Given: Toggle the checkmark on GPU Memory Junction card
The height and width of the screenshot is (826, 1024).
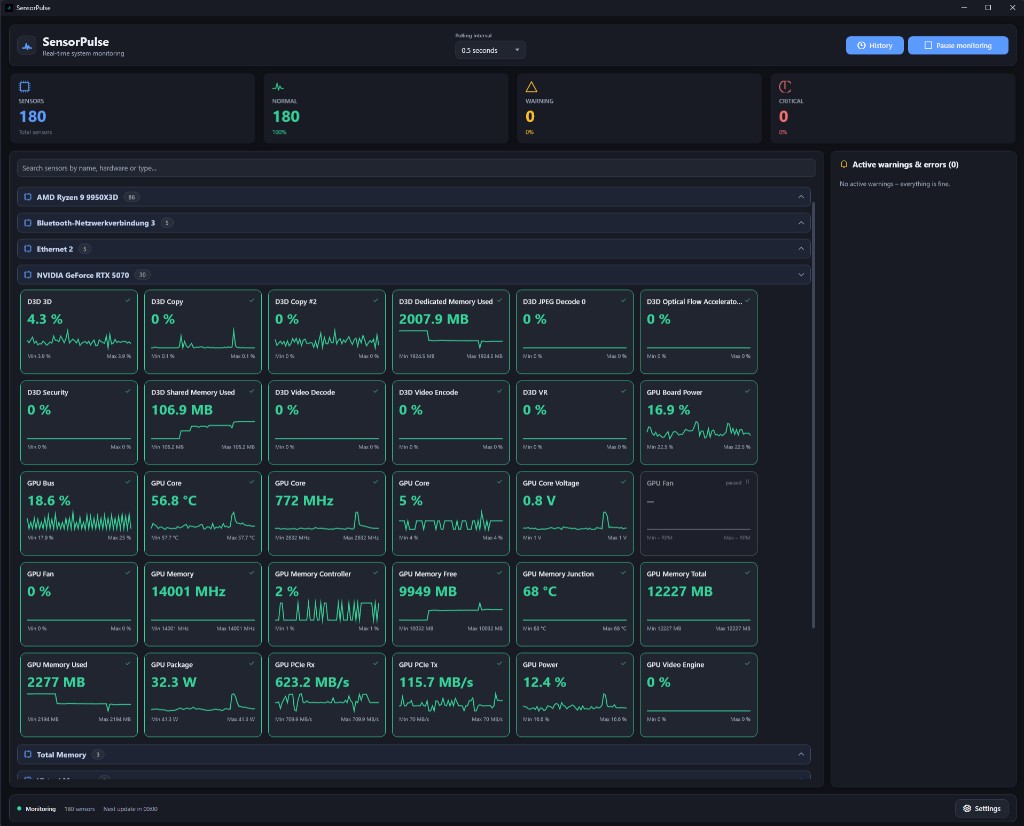Looking at the screenshot, I should tap(623, 573).
